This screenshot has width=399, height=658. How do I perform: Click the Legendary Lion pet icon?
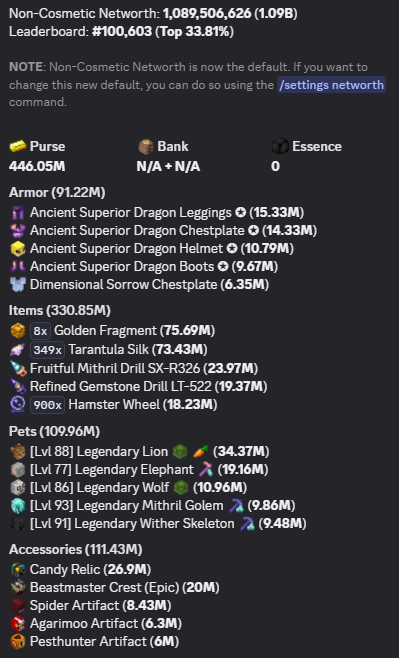(x=18, y=452)
